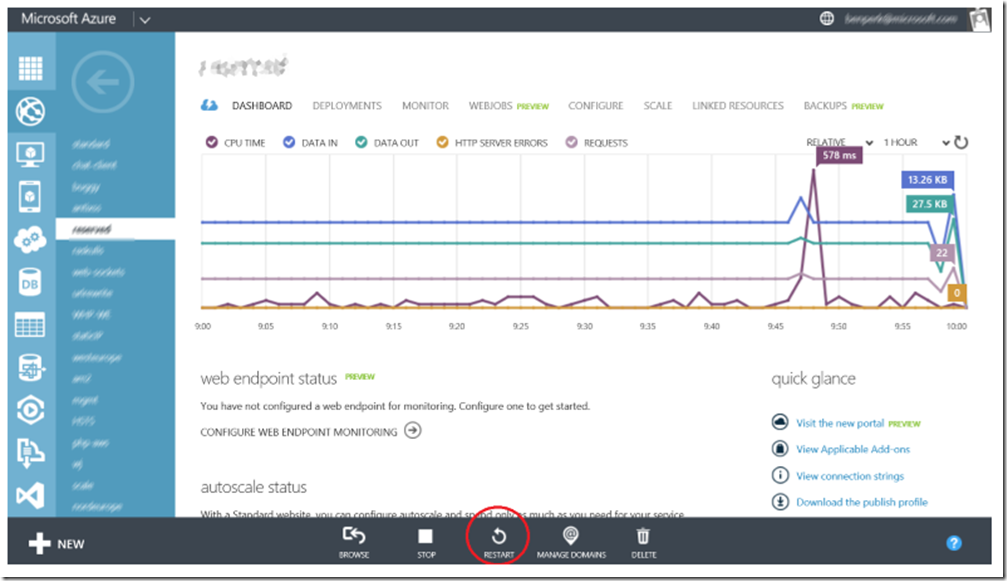Toggle the HTTP Server Errors metric
Image resolution: width=1007 pixels, height=581 pixels.
click(x=442, y=143)
